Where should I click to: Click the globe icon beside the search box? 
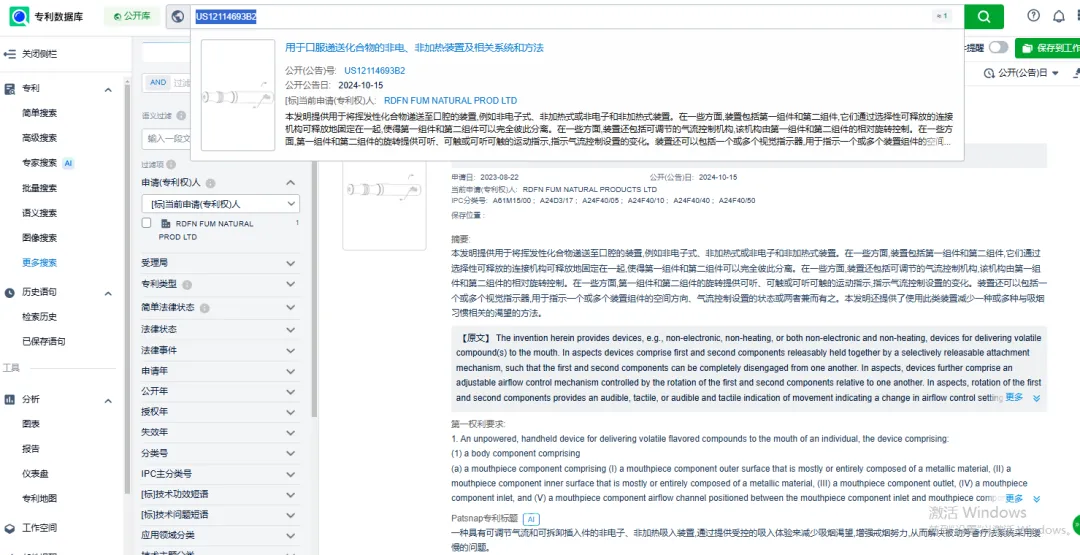click(178, 16)
